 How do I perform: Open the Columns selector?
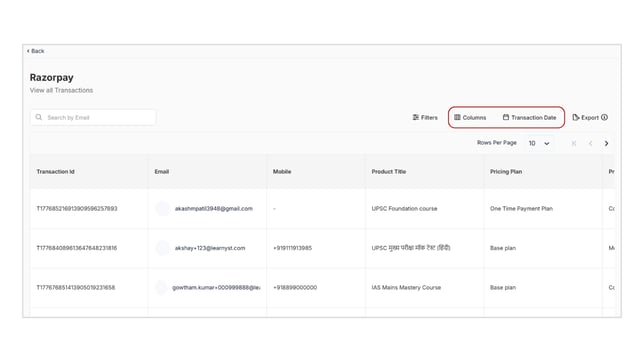click(x=470, y=118)
